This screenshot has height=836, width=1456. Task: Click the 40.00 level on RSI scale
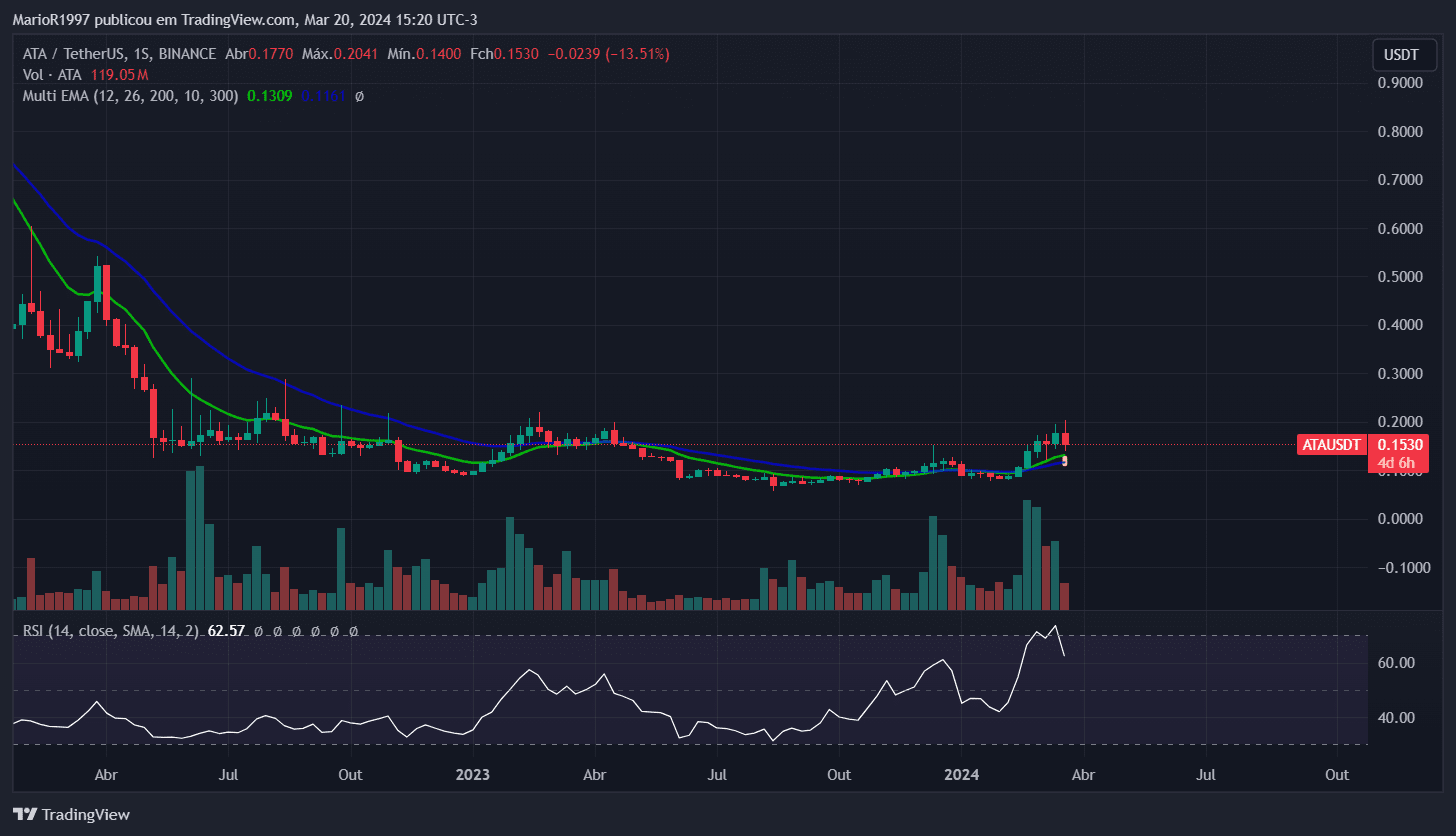point(1395,718)
